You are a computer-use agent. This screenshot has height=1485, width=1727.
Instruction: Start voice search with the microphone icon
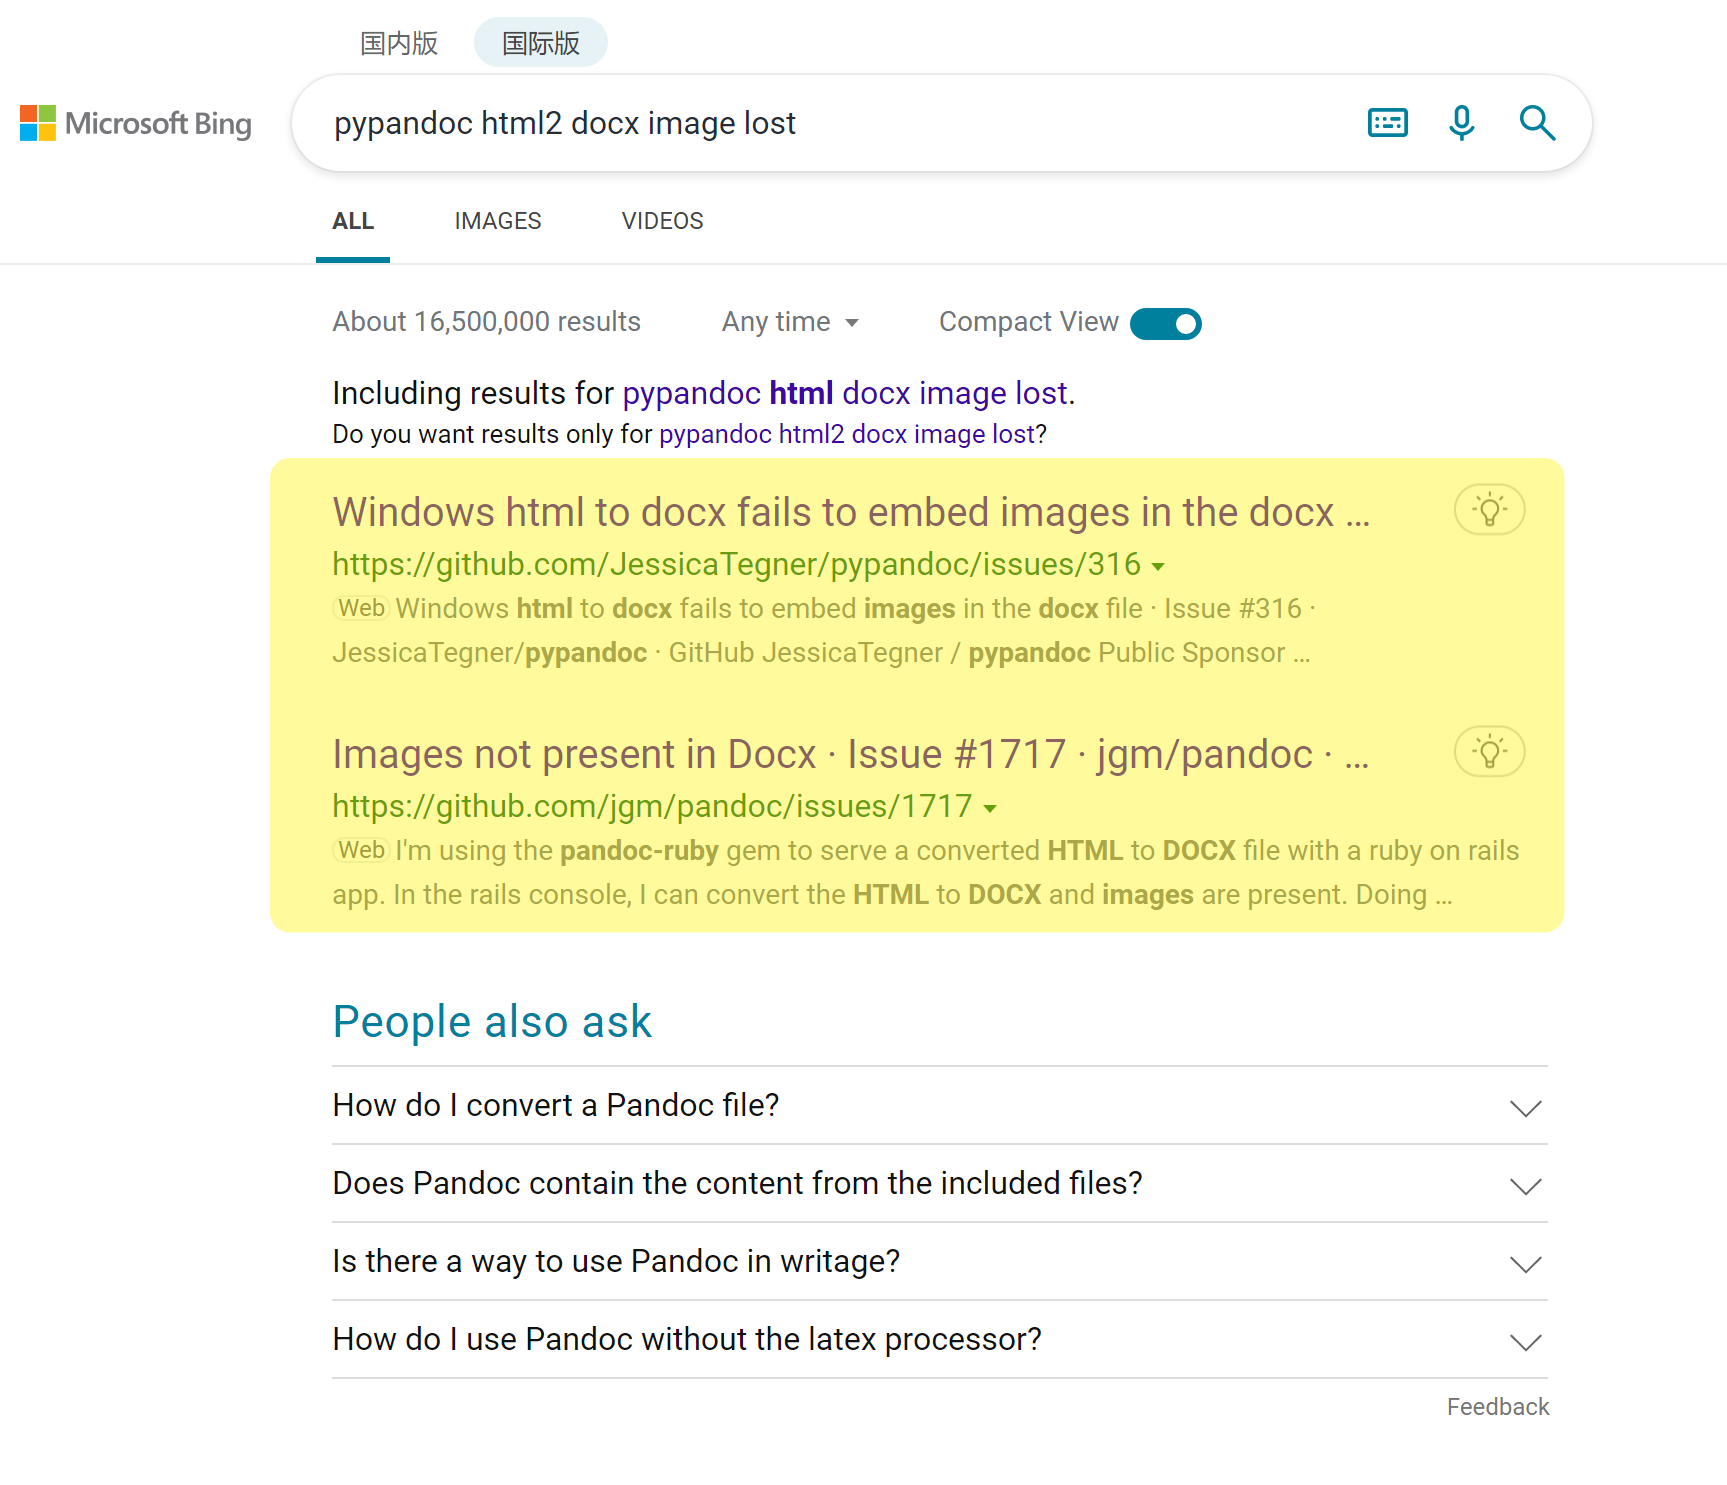(1461, 123)
